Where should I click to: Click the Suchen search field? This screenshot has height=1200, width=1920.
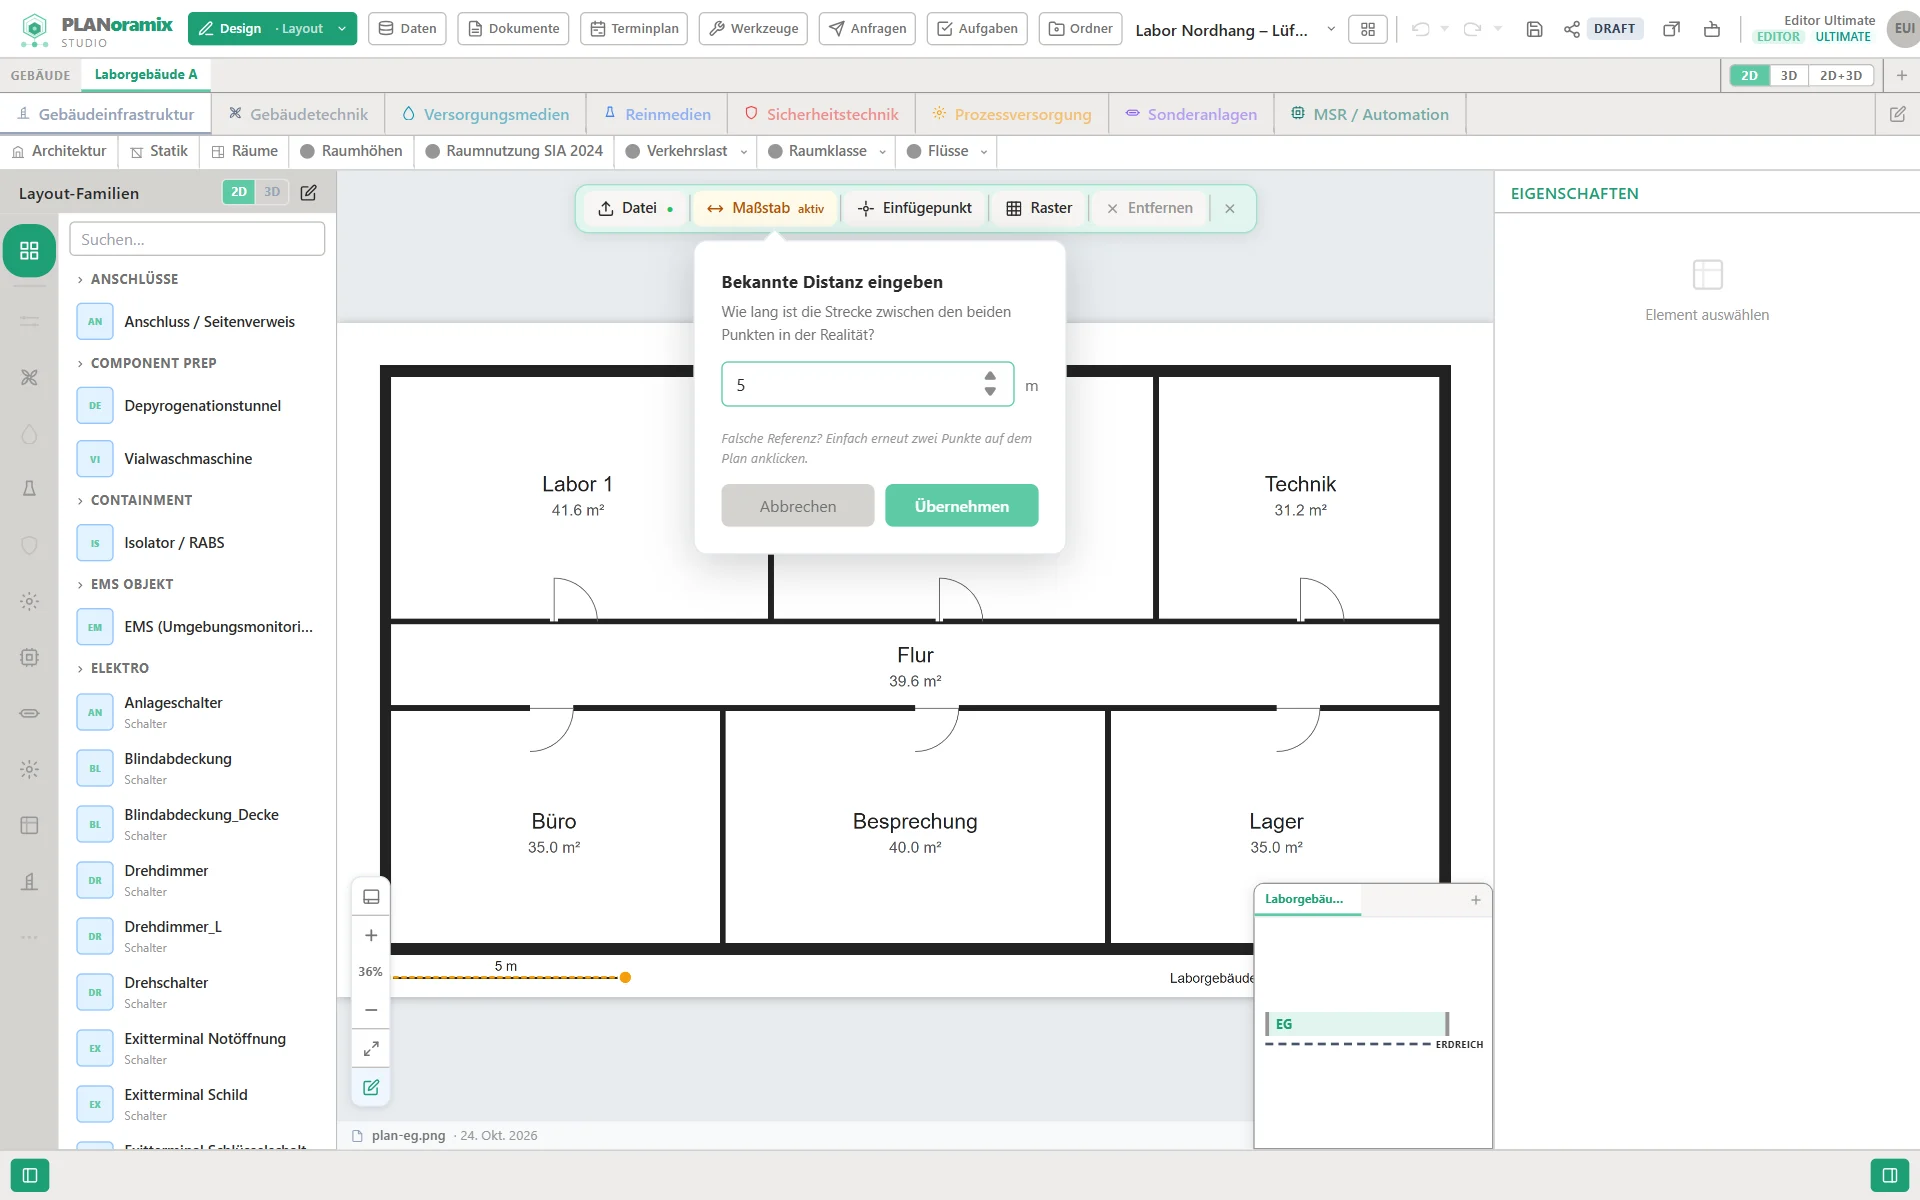click(197, 239)
